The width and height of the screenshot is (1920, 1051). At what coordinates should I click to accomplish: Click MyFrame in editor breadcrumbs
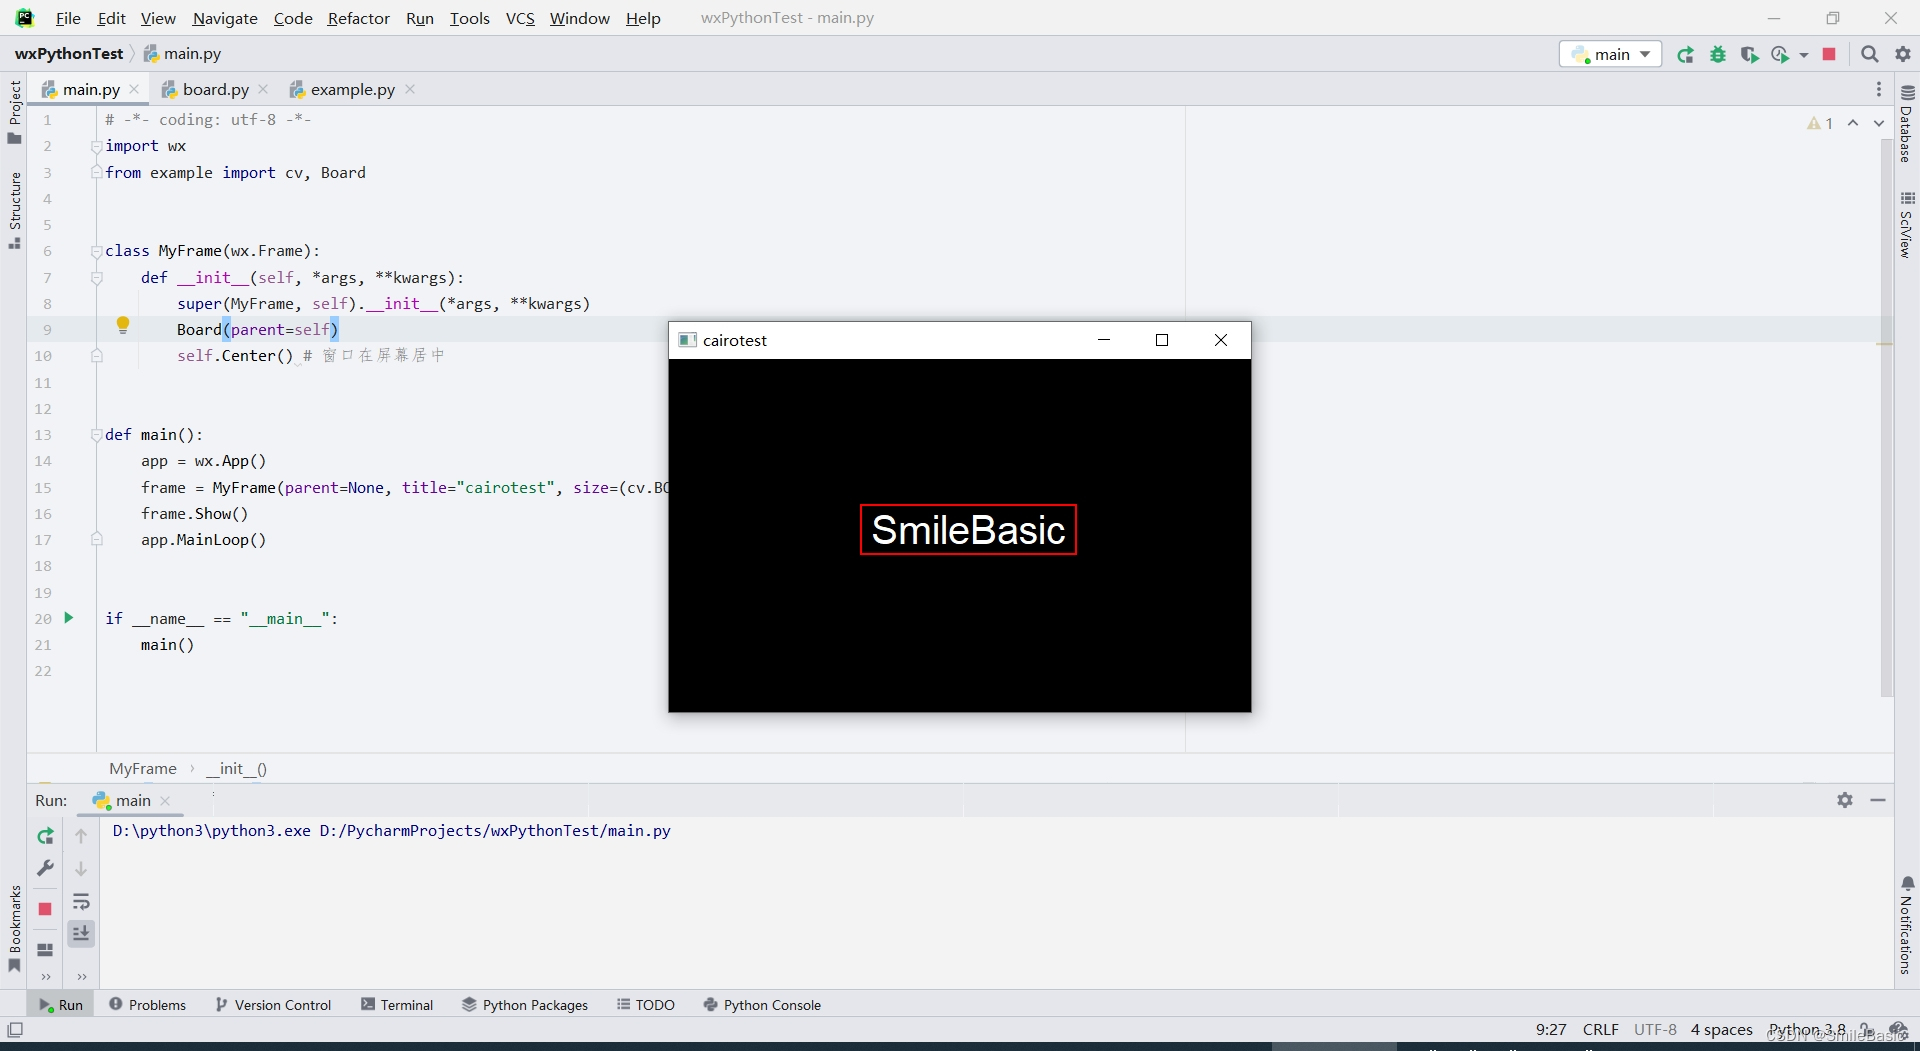(x=143, y=768)
